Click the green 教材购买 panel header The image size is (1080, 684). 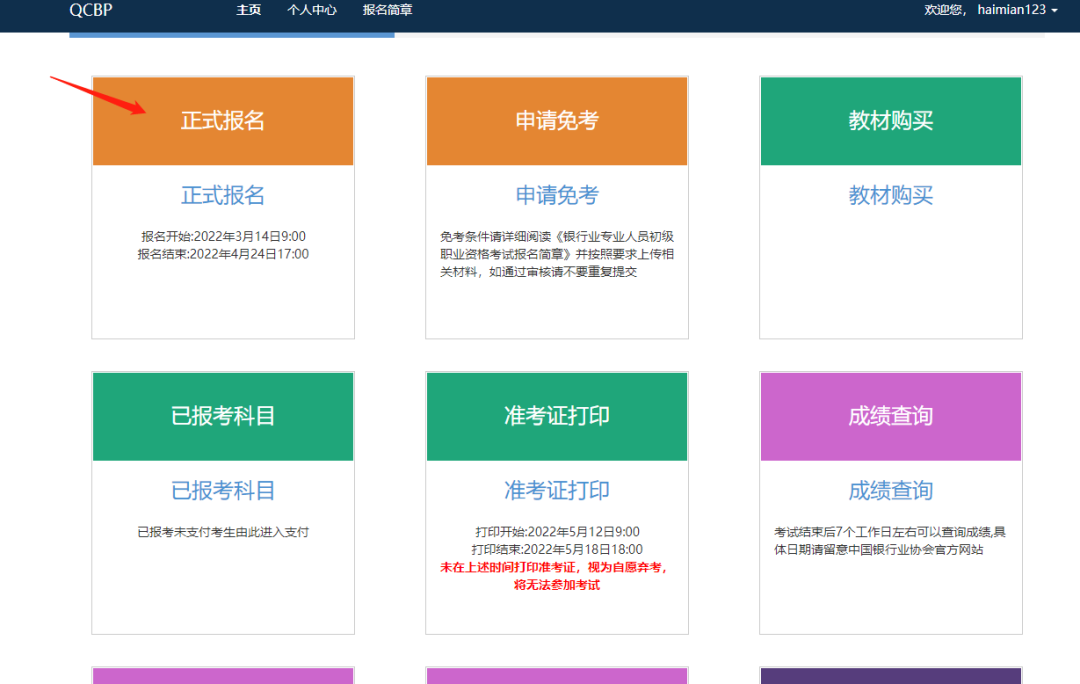point(890,120)
